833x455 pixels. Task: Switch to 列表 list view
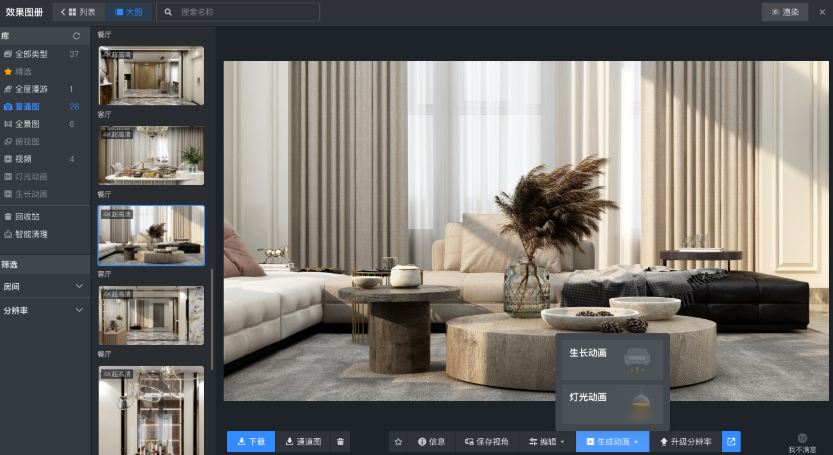80,12
